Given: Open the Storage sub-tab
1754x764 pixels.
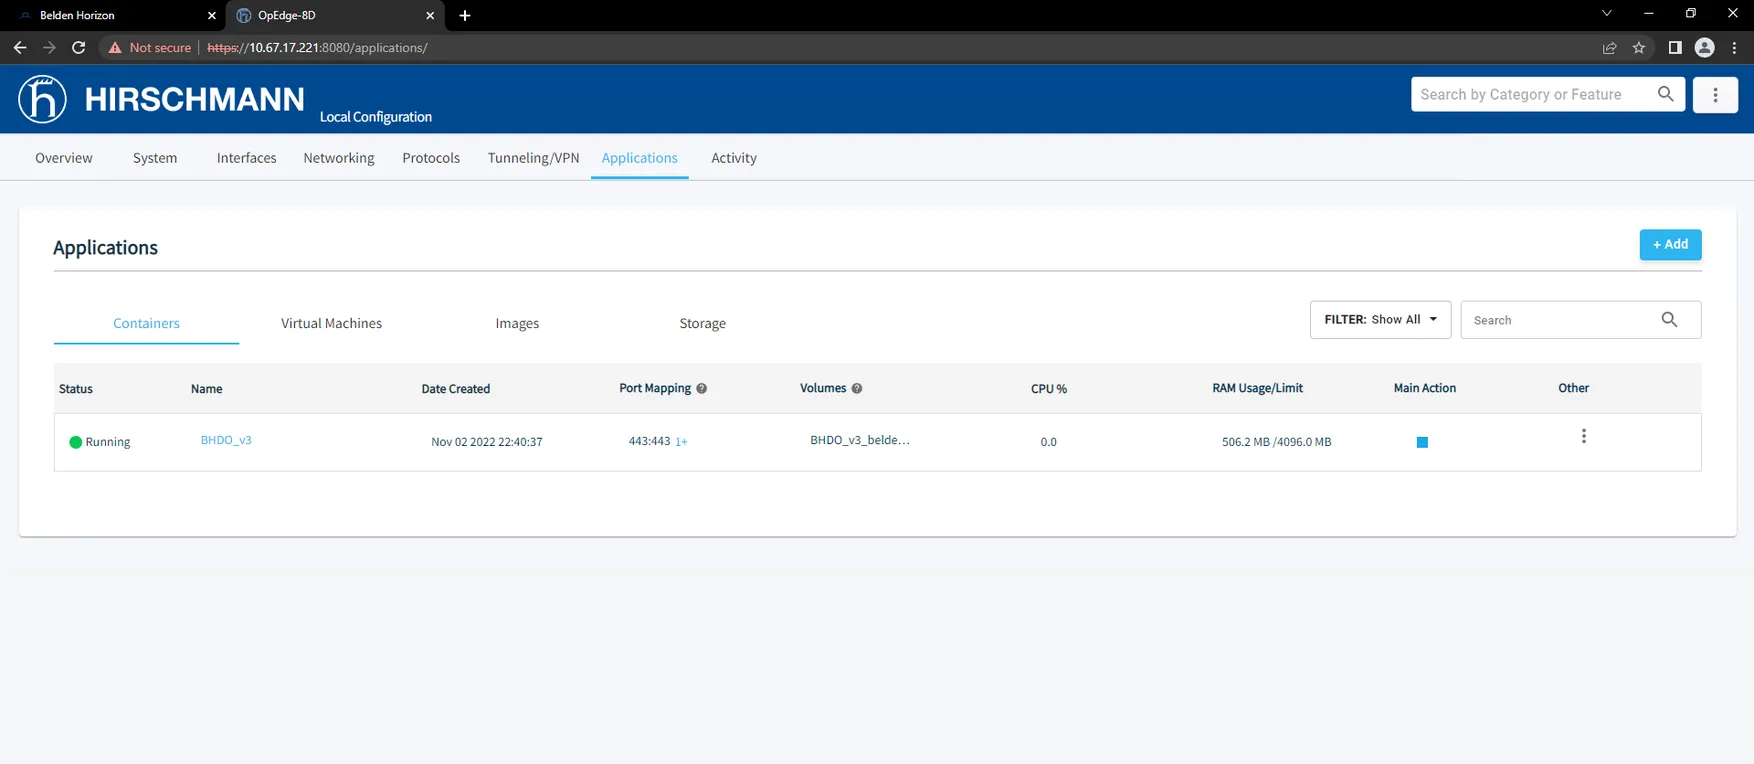Looking at the screenshot, I should (703, 323).
